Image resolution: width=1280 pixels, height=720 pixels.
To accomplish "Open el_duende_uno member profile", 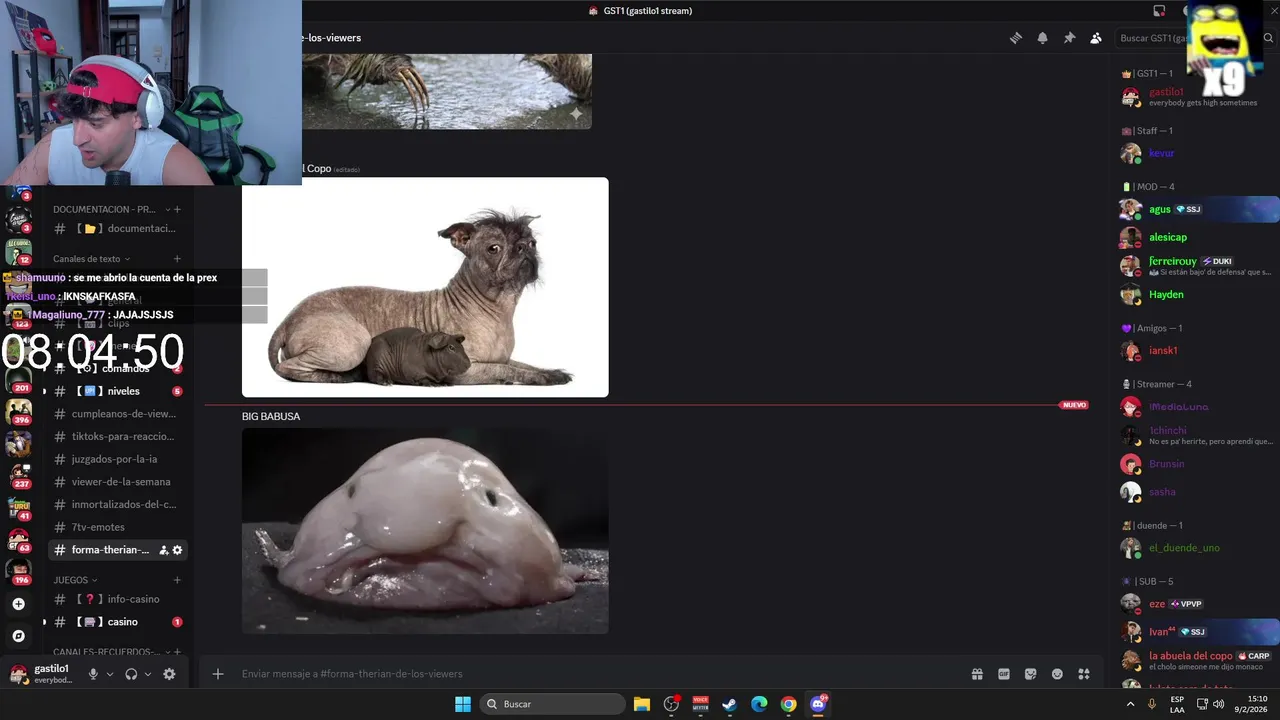I will (x=1195, y=548).
